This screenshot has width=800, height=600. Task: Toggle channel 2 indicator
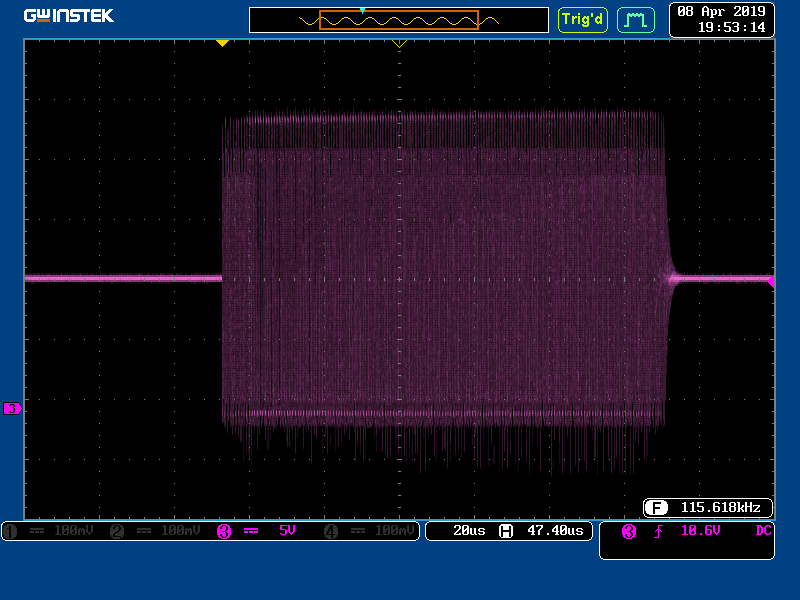coord(117,531)
